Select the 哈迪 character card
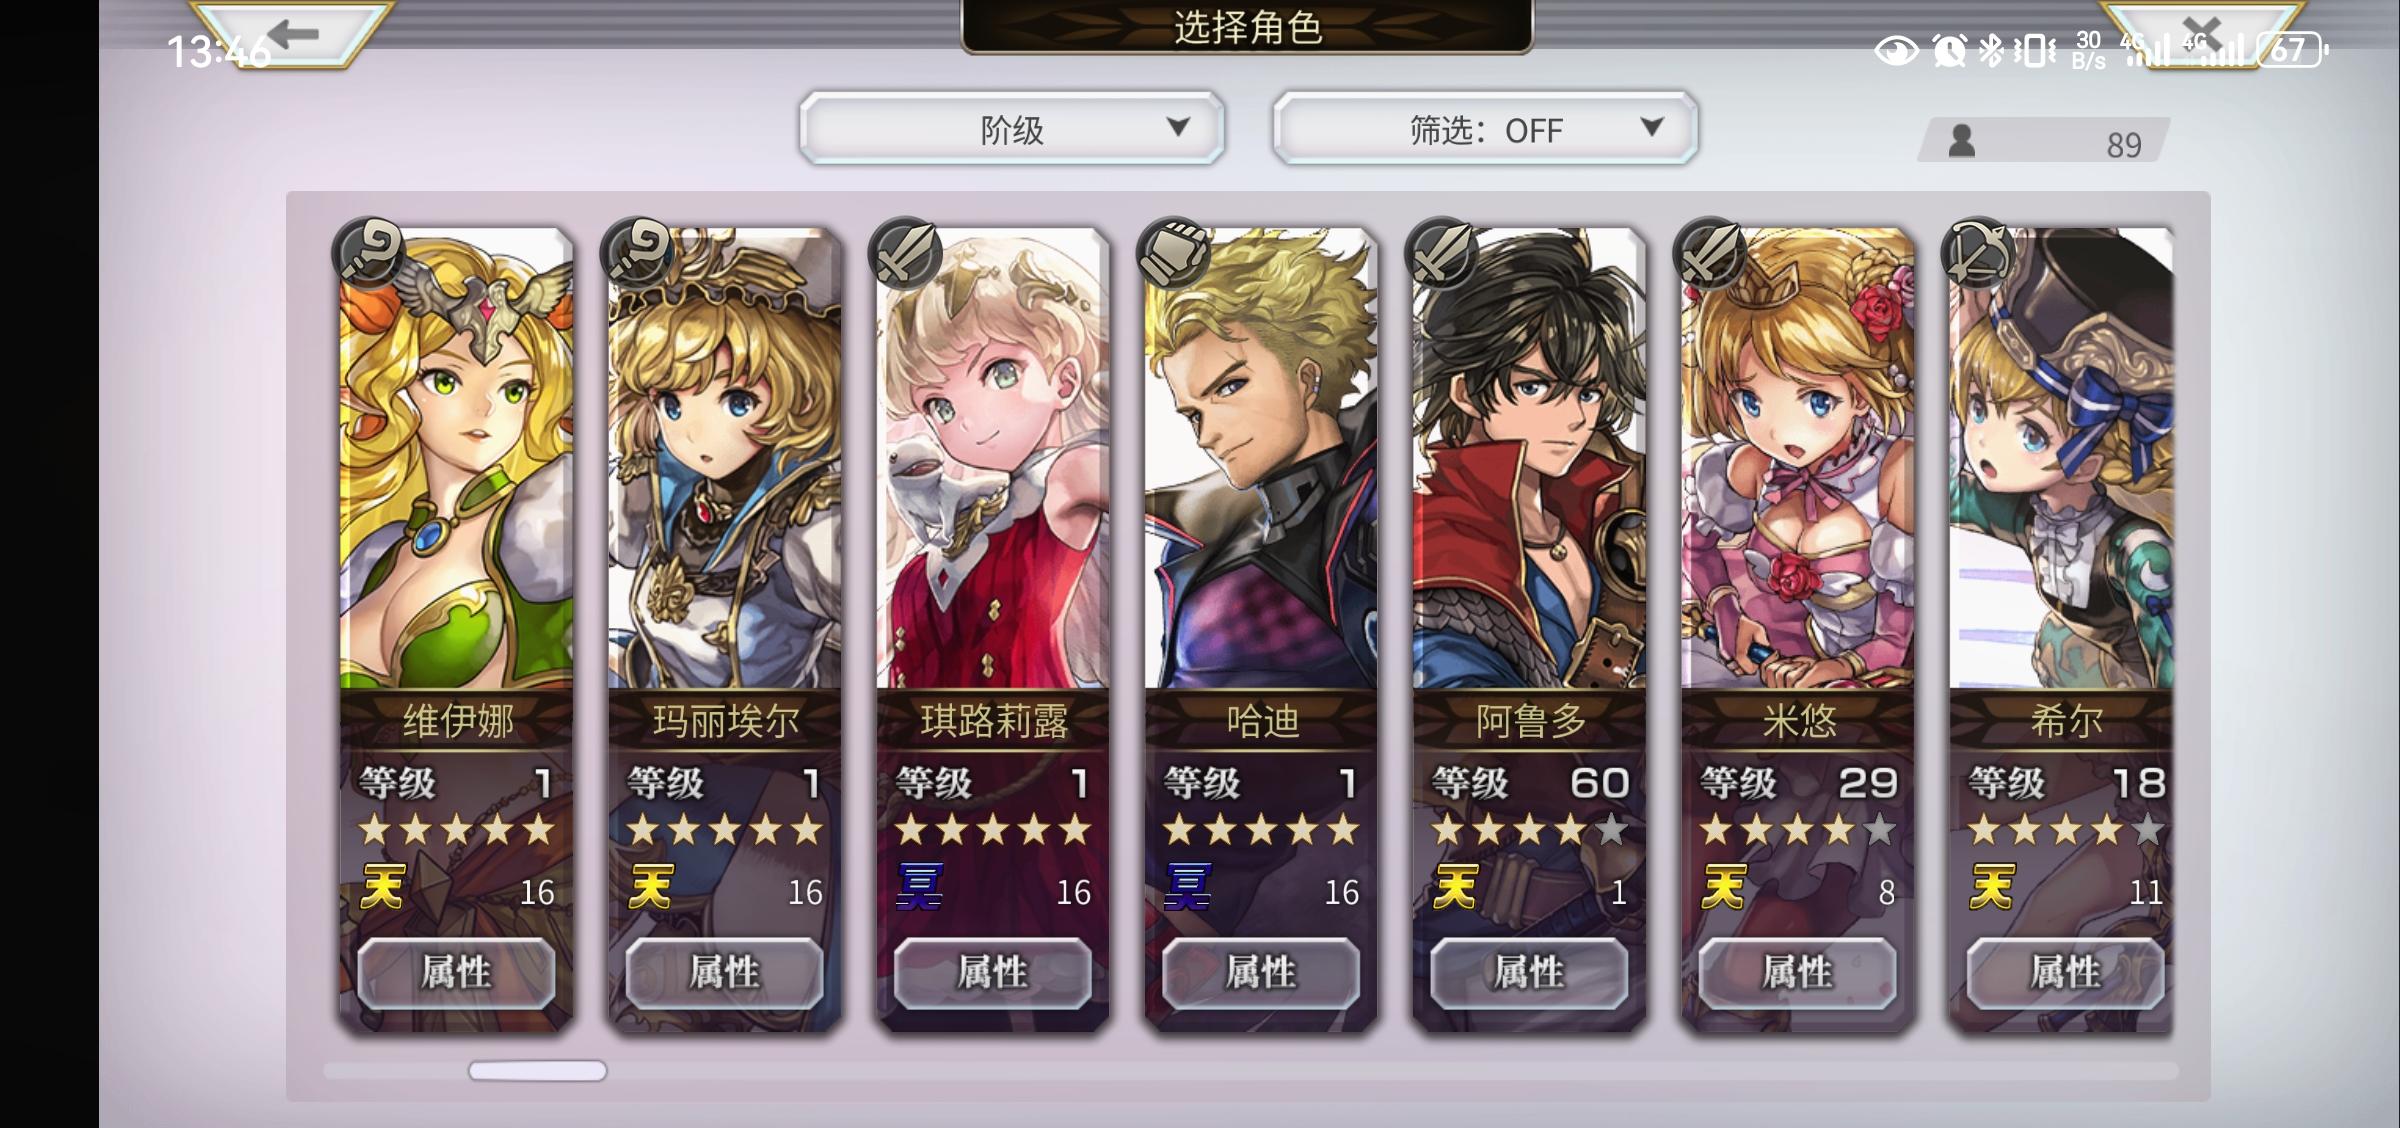This screenshot has width=2400, height=1128. pyautogui.click(x=1261, y=630)
